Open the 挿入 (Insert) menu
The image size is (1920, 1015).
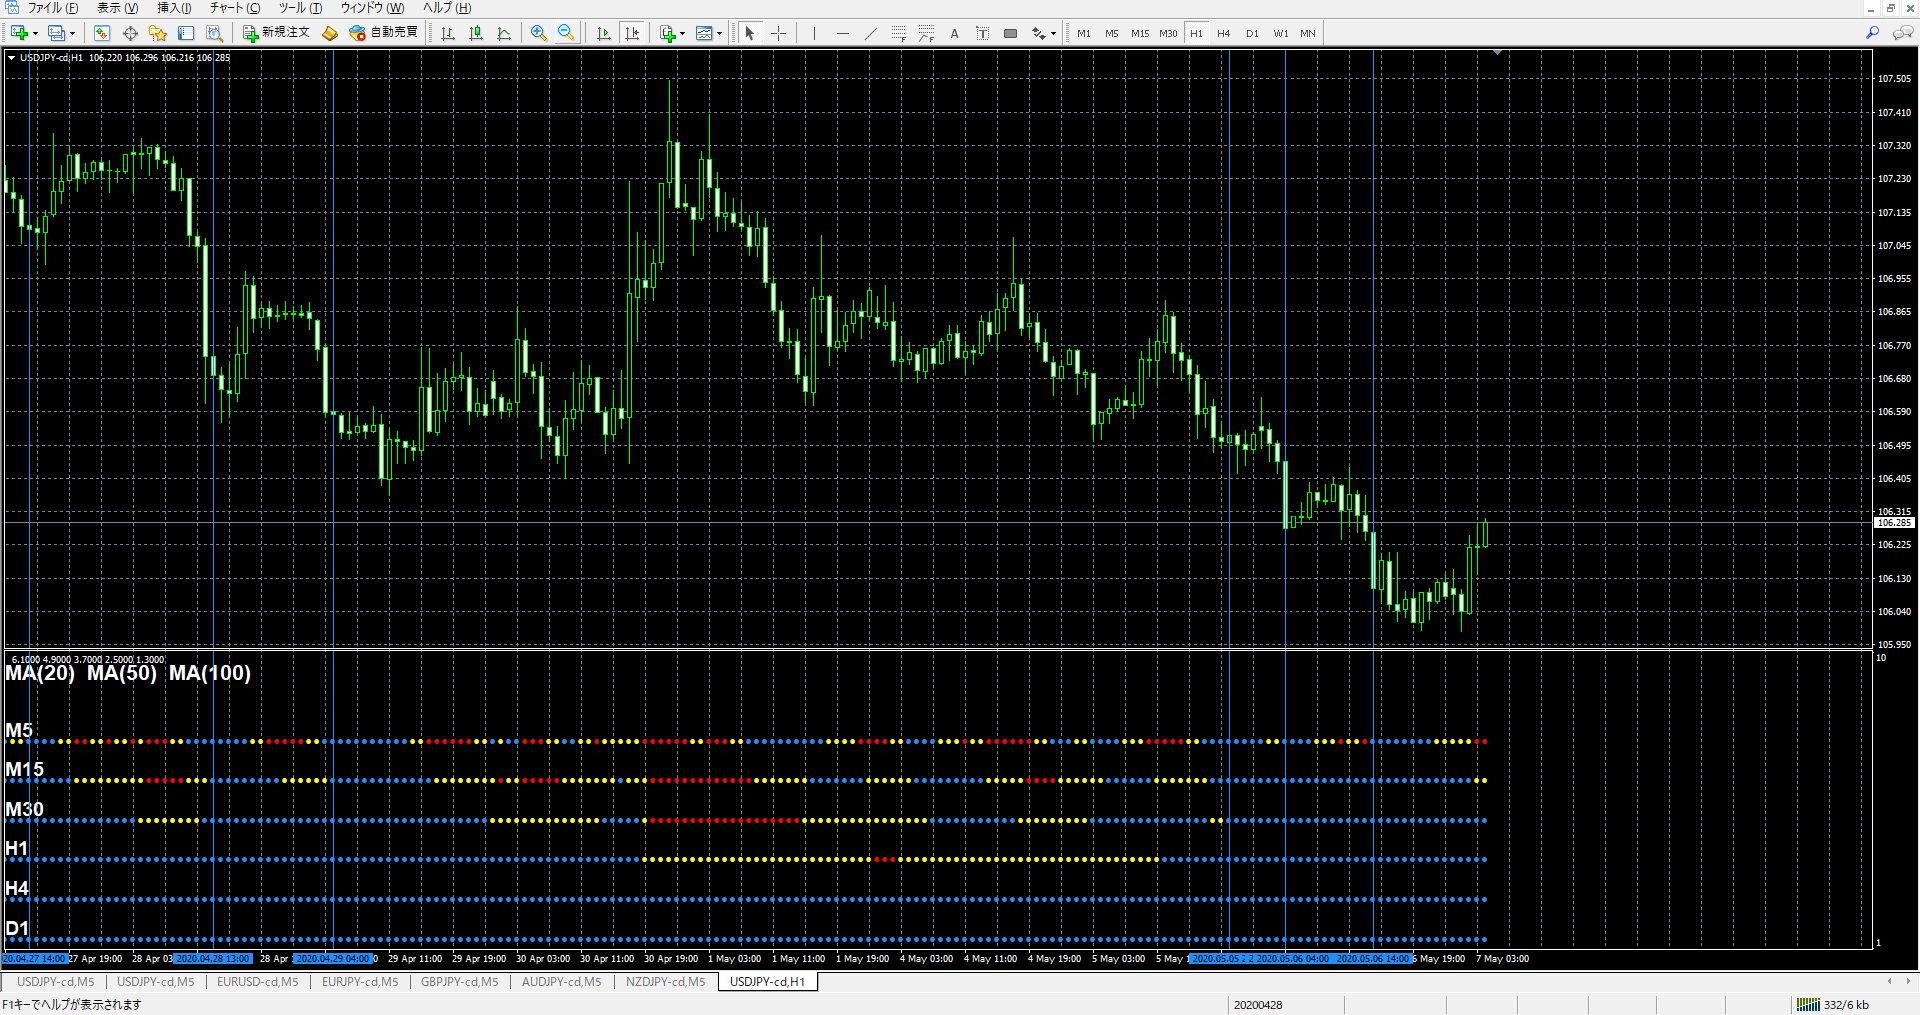(174, 8)
